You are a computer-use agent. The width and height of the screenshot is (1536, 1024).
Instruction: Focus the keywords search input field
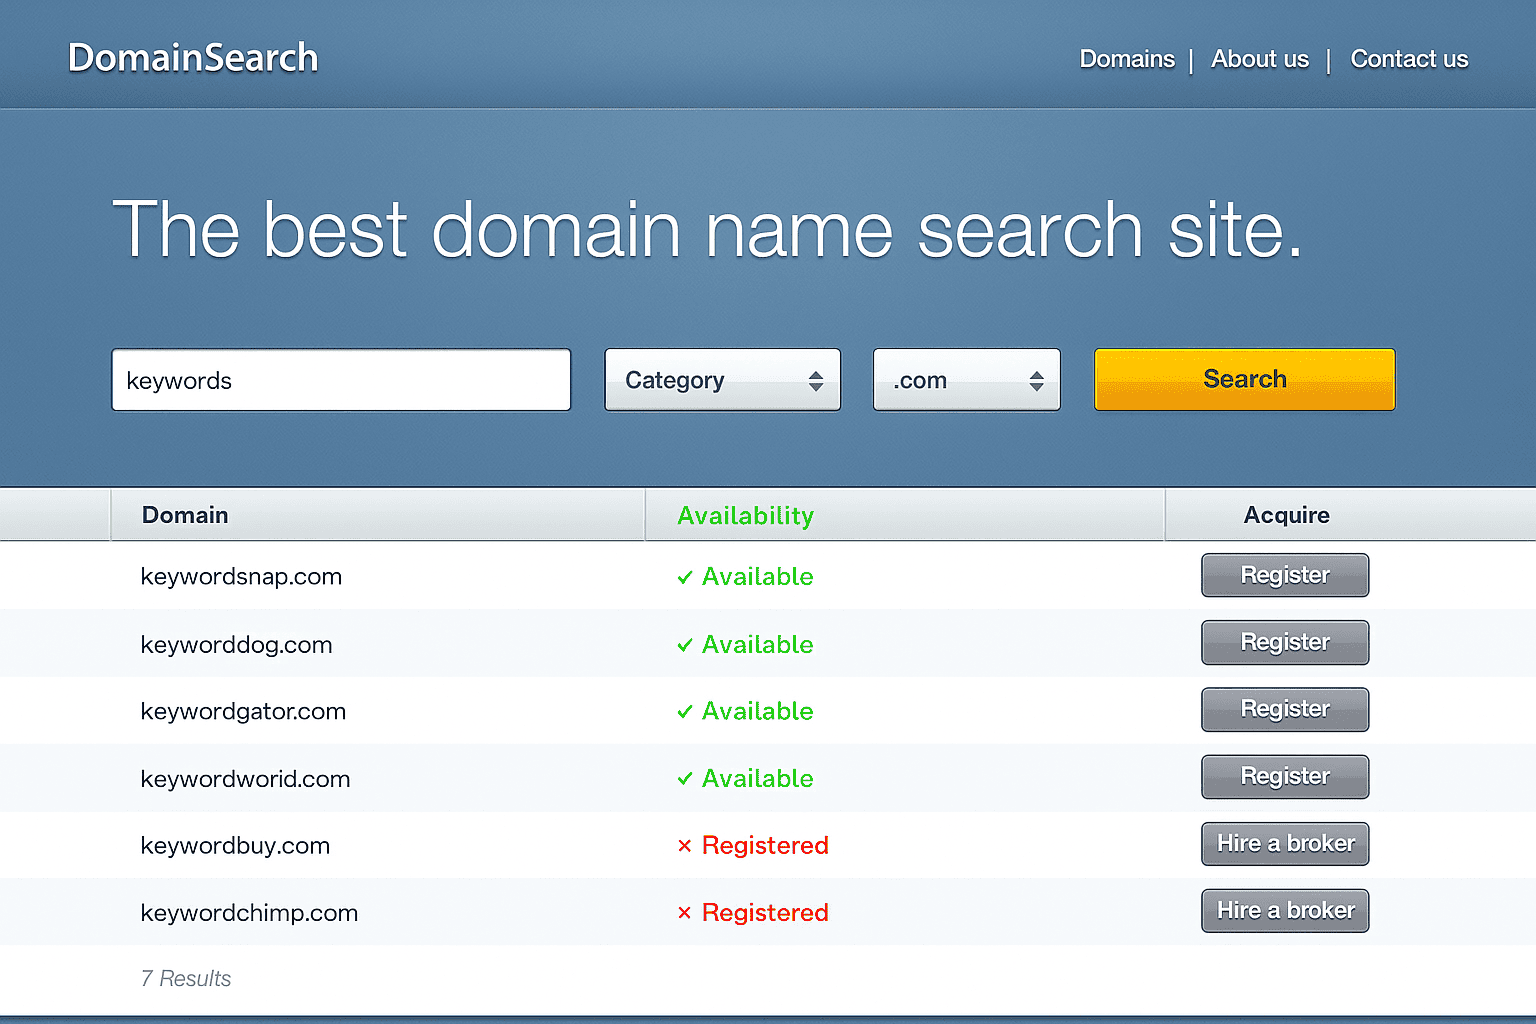pos(341,380)
